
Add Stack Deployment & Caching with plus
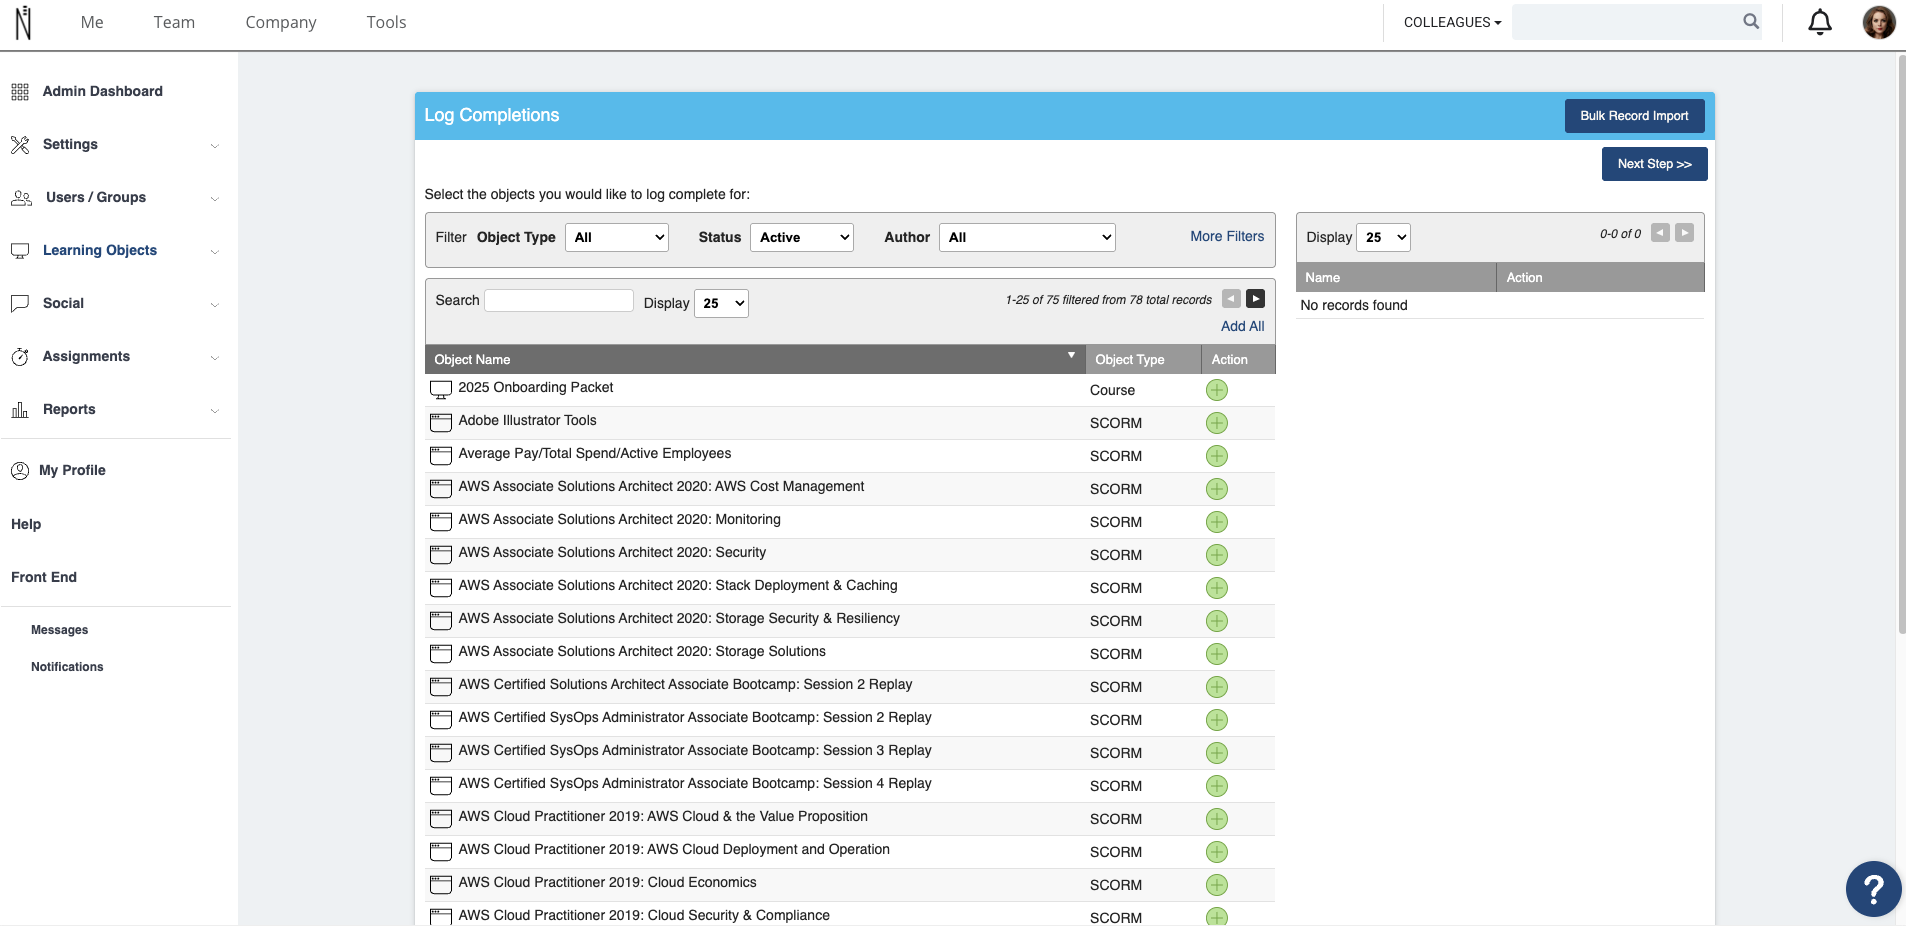point(1216,588)
